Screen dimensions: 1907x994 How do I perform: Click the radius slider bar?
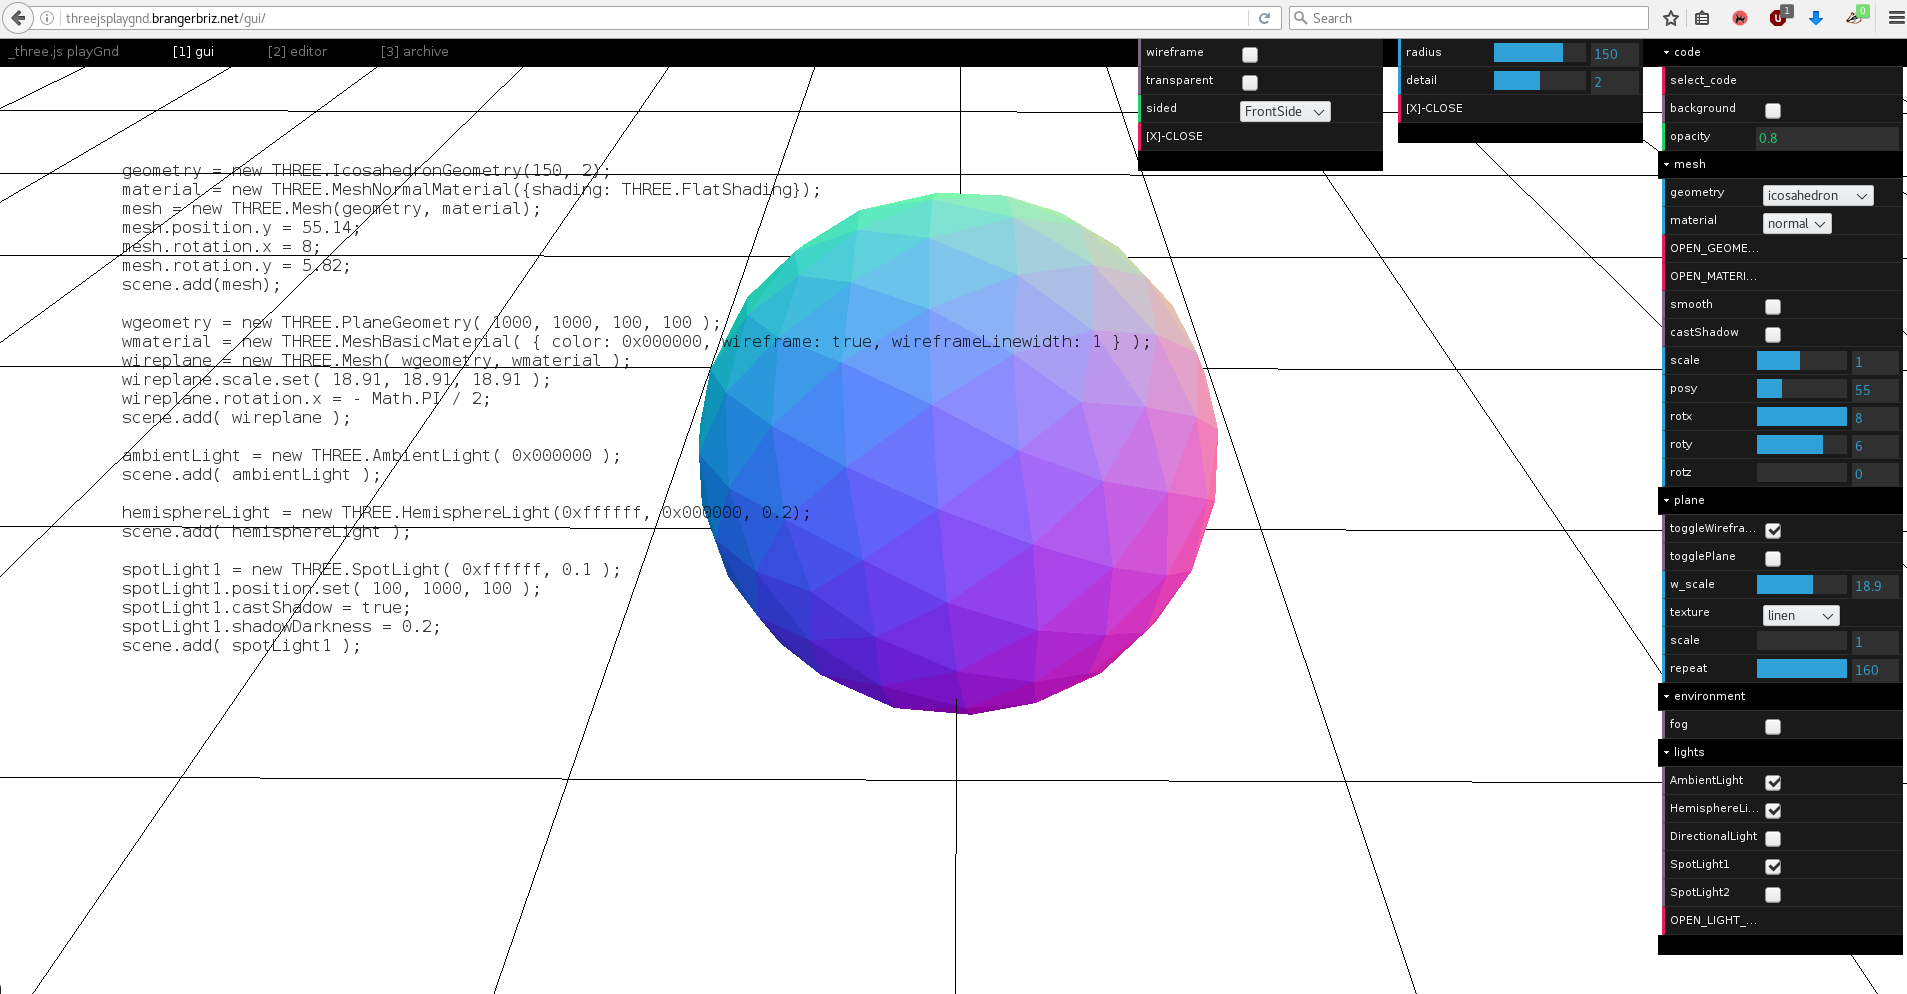point(1538,53)
